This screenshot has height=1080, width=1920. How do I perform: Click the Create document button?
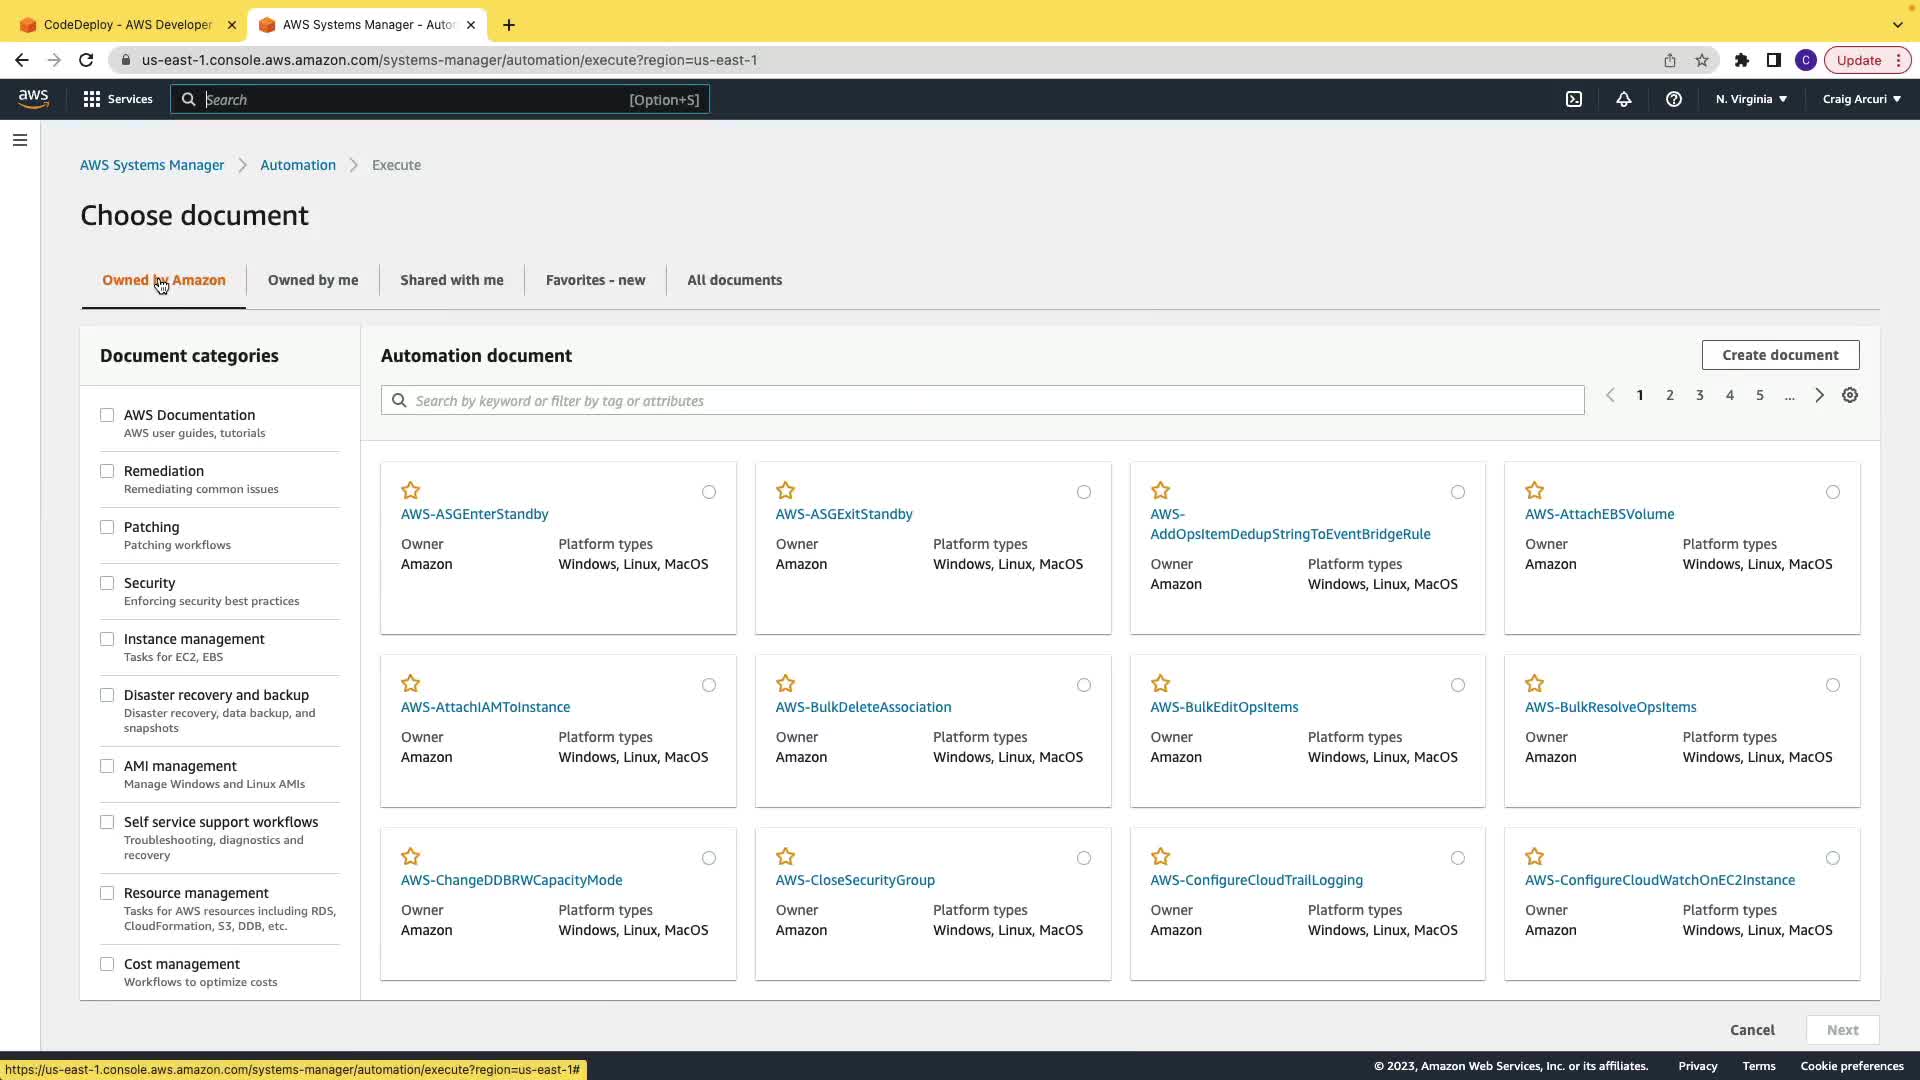click(1780, 355)
